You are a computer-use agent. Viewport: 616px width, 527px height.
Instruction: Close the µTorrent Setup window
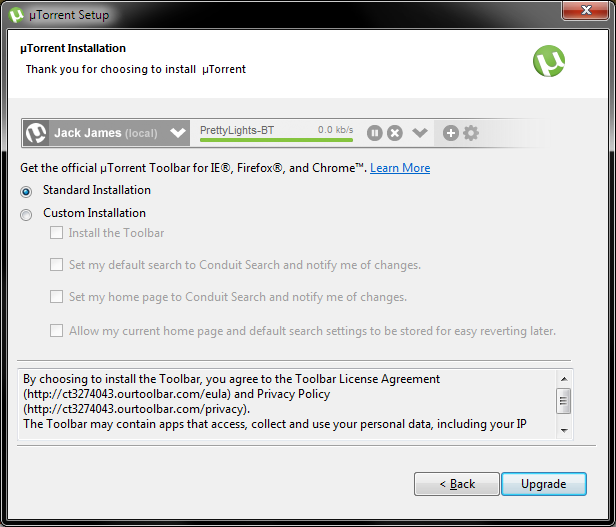click(586, 9)
